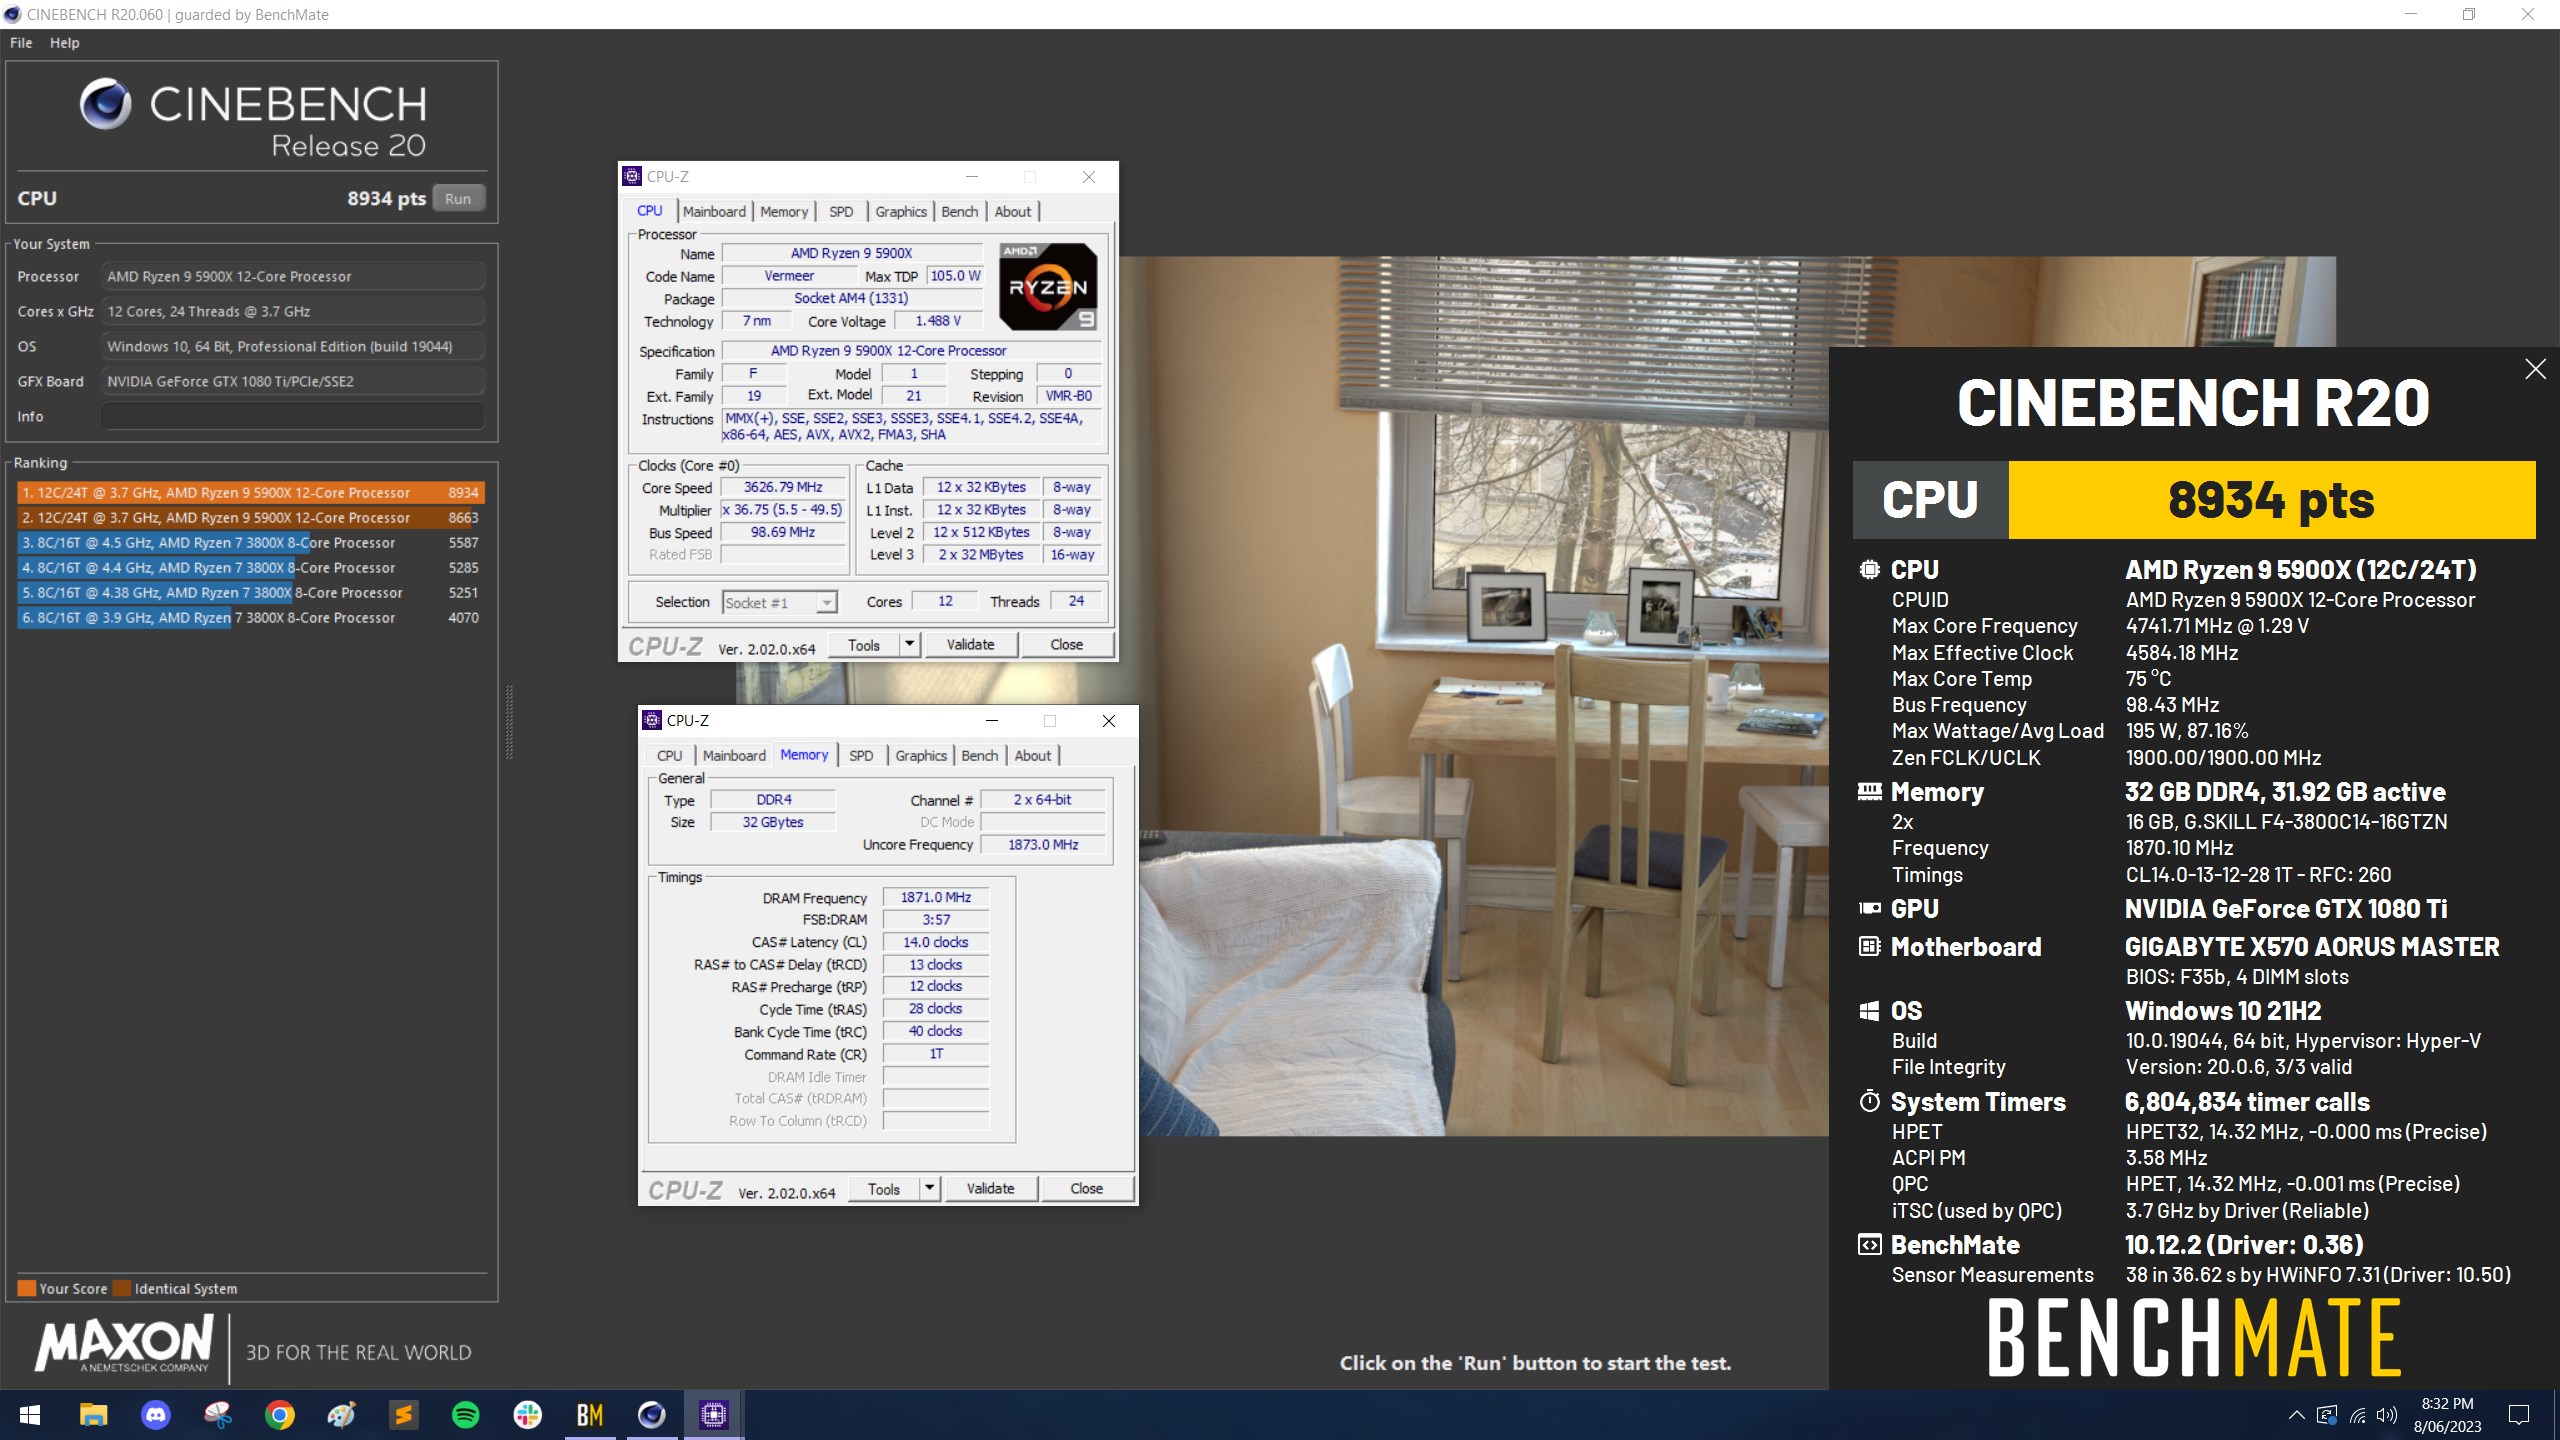Open the Windows Start menu
Screen dimensions: 2560x1440
click(x=30, y=1415)
